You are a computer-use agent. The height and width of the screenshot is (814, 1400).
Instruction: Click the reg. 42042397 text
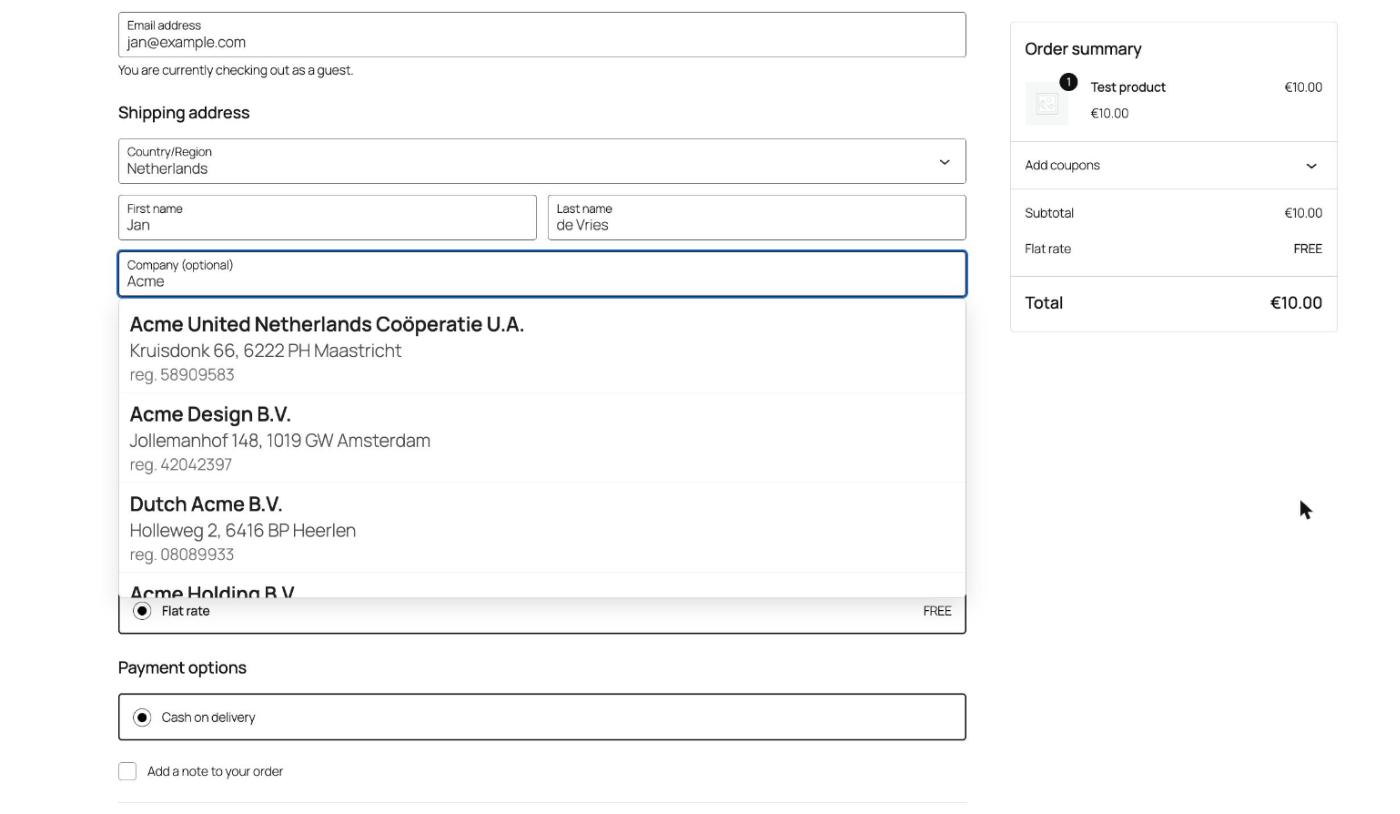coord(181,465)
